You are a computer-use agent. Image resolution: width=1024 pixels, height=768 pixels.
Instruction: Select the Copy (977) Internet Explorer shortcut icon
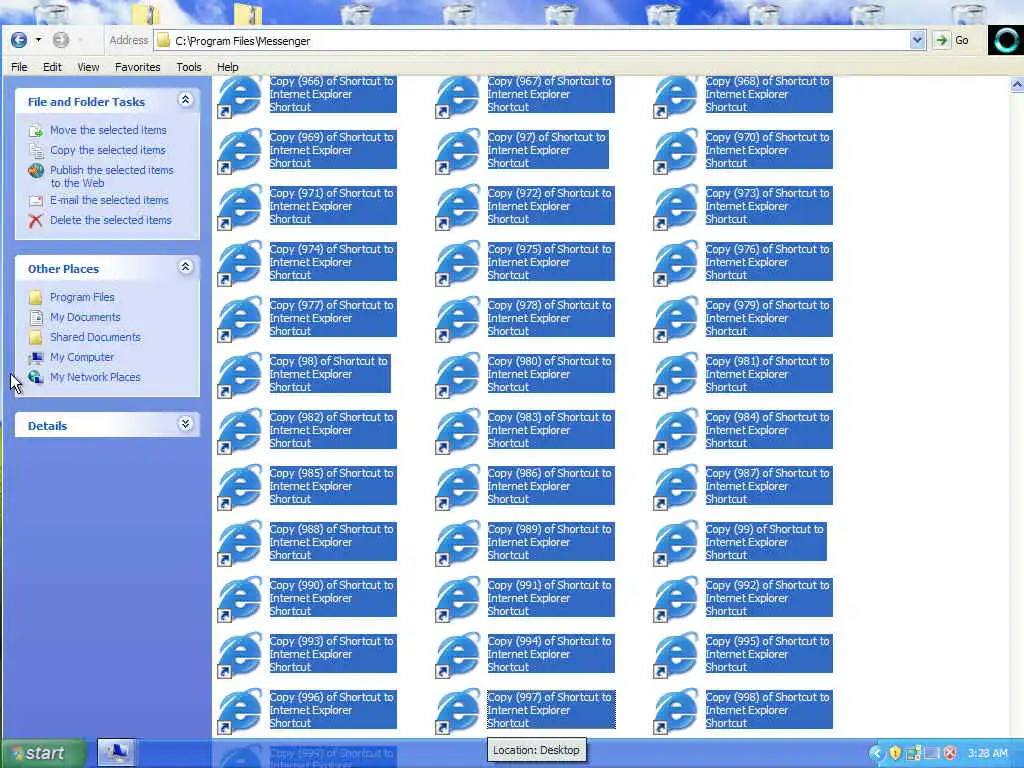pos(240,320)
